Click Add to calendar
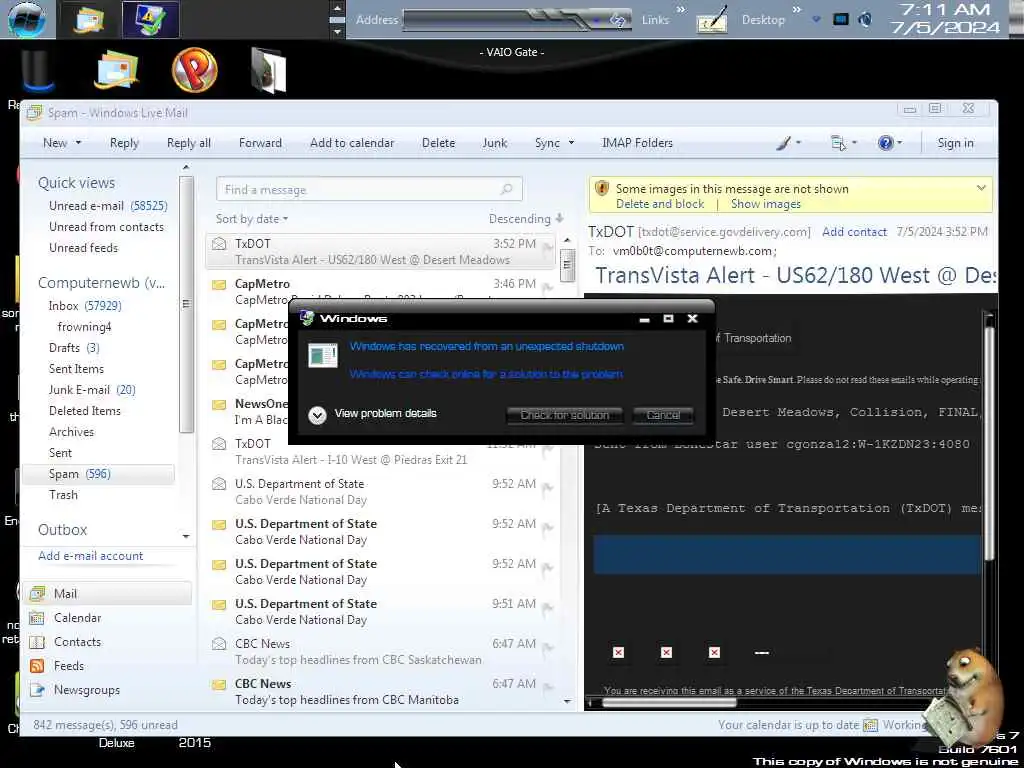The image size is (1024, 768). [x=352, y=143]
